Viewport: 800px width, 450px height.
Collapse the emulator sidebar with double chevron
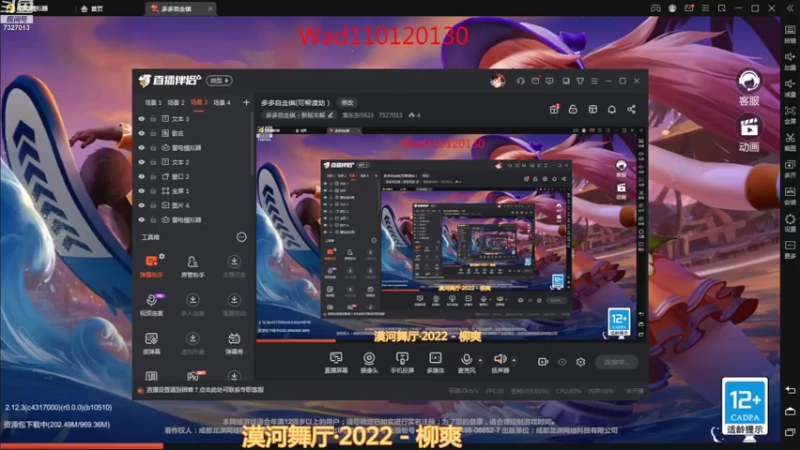pos(790,9)
